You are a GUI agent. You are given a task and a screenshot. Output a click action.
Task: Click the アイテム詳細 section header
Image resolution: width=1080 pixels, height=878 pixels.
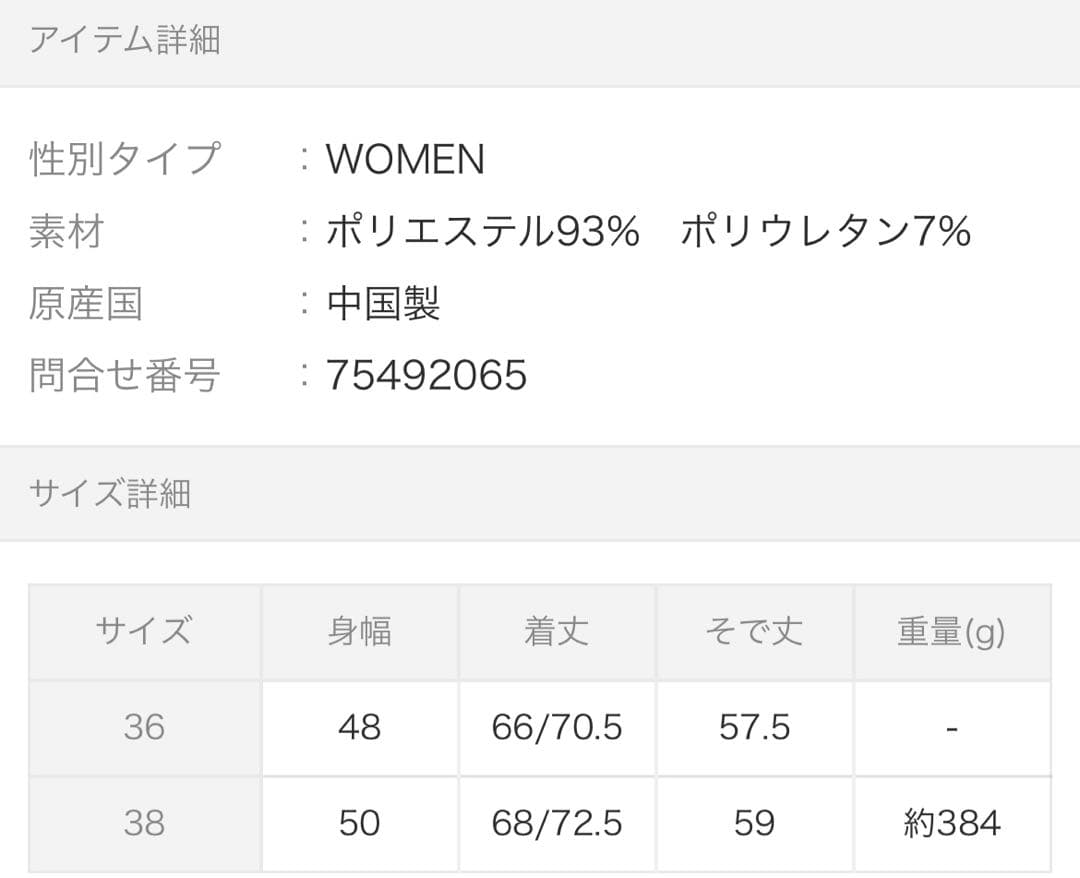(x=124, y=41)
